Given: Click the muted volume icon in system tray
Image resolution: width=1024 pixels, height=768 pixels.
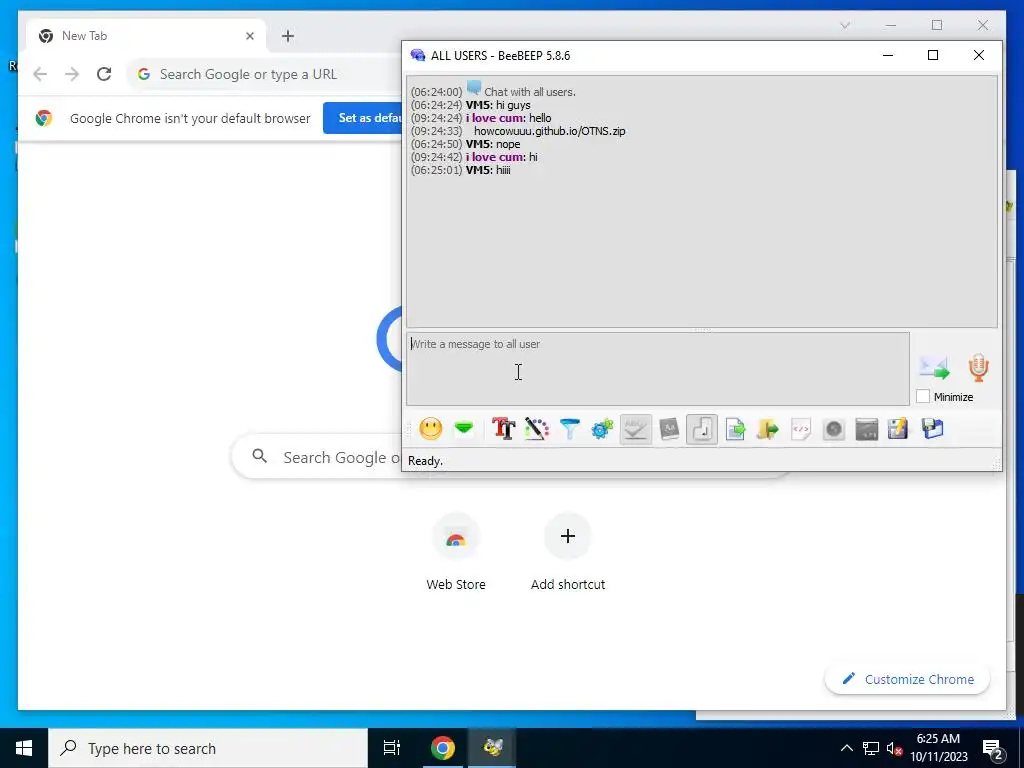Looking at the screenshot, I should [x=894, y=748].
